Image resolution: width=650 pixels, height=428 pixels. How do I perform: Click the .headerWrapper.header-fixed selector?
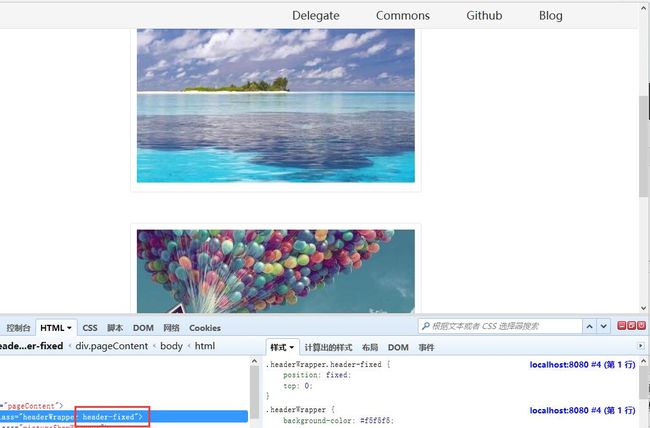click(x=323, y=365)
